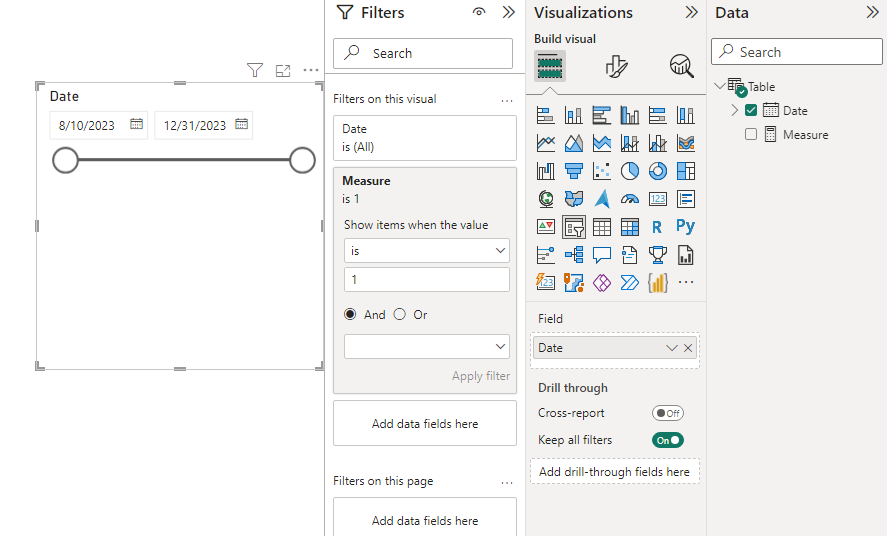Open the 'is' condition dropdown

pyautogui.click(x=427, y=250)
